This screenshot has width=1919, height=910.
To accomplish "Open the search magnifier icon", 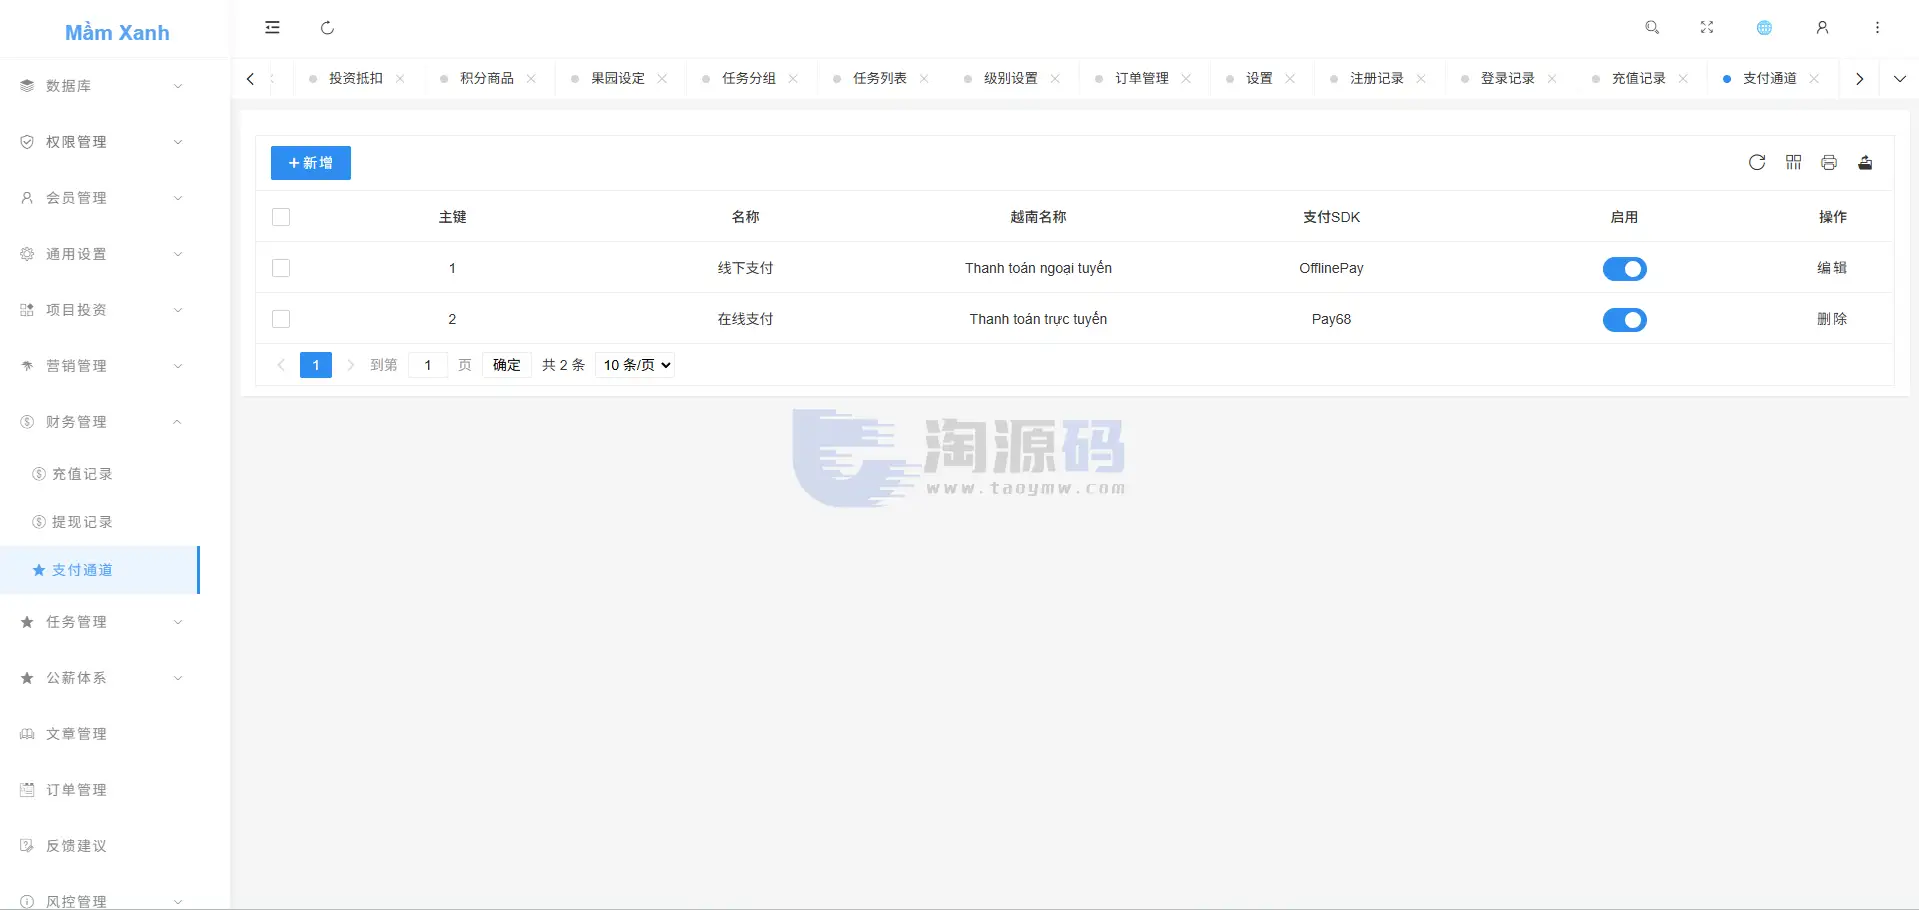I will [x=1652, y=28].
